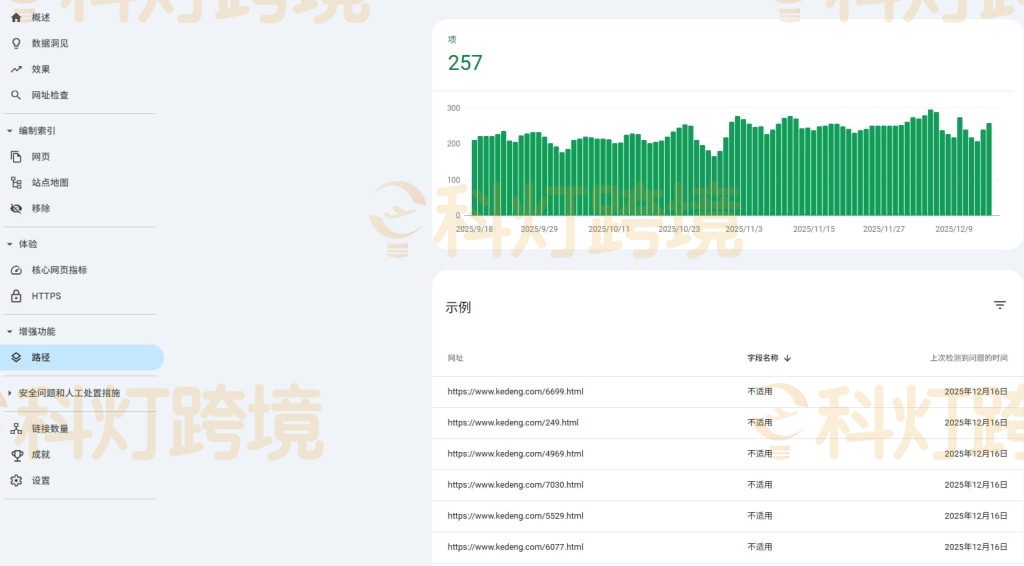Click the home icon beside 概述
Image resolution: width=1024 pixels, height=566 pixels.
[16, 18]
